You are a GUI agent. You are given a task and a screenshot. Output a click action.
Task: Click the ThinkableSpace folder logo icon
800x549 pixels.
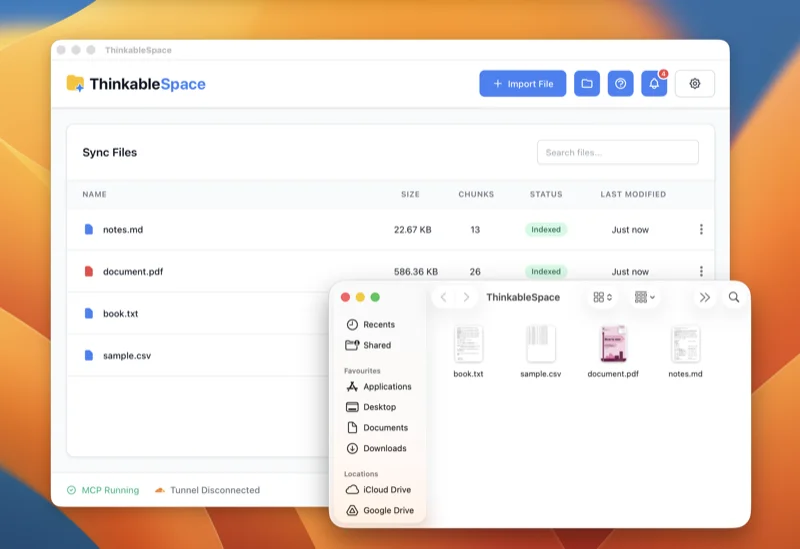coord(75,83)
